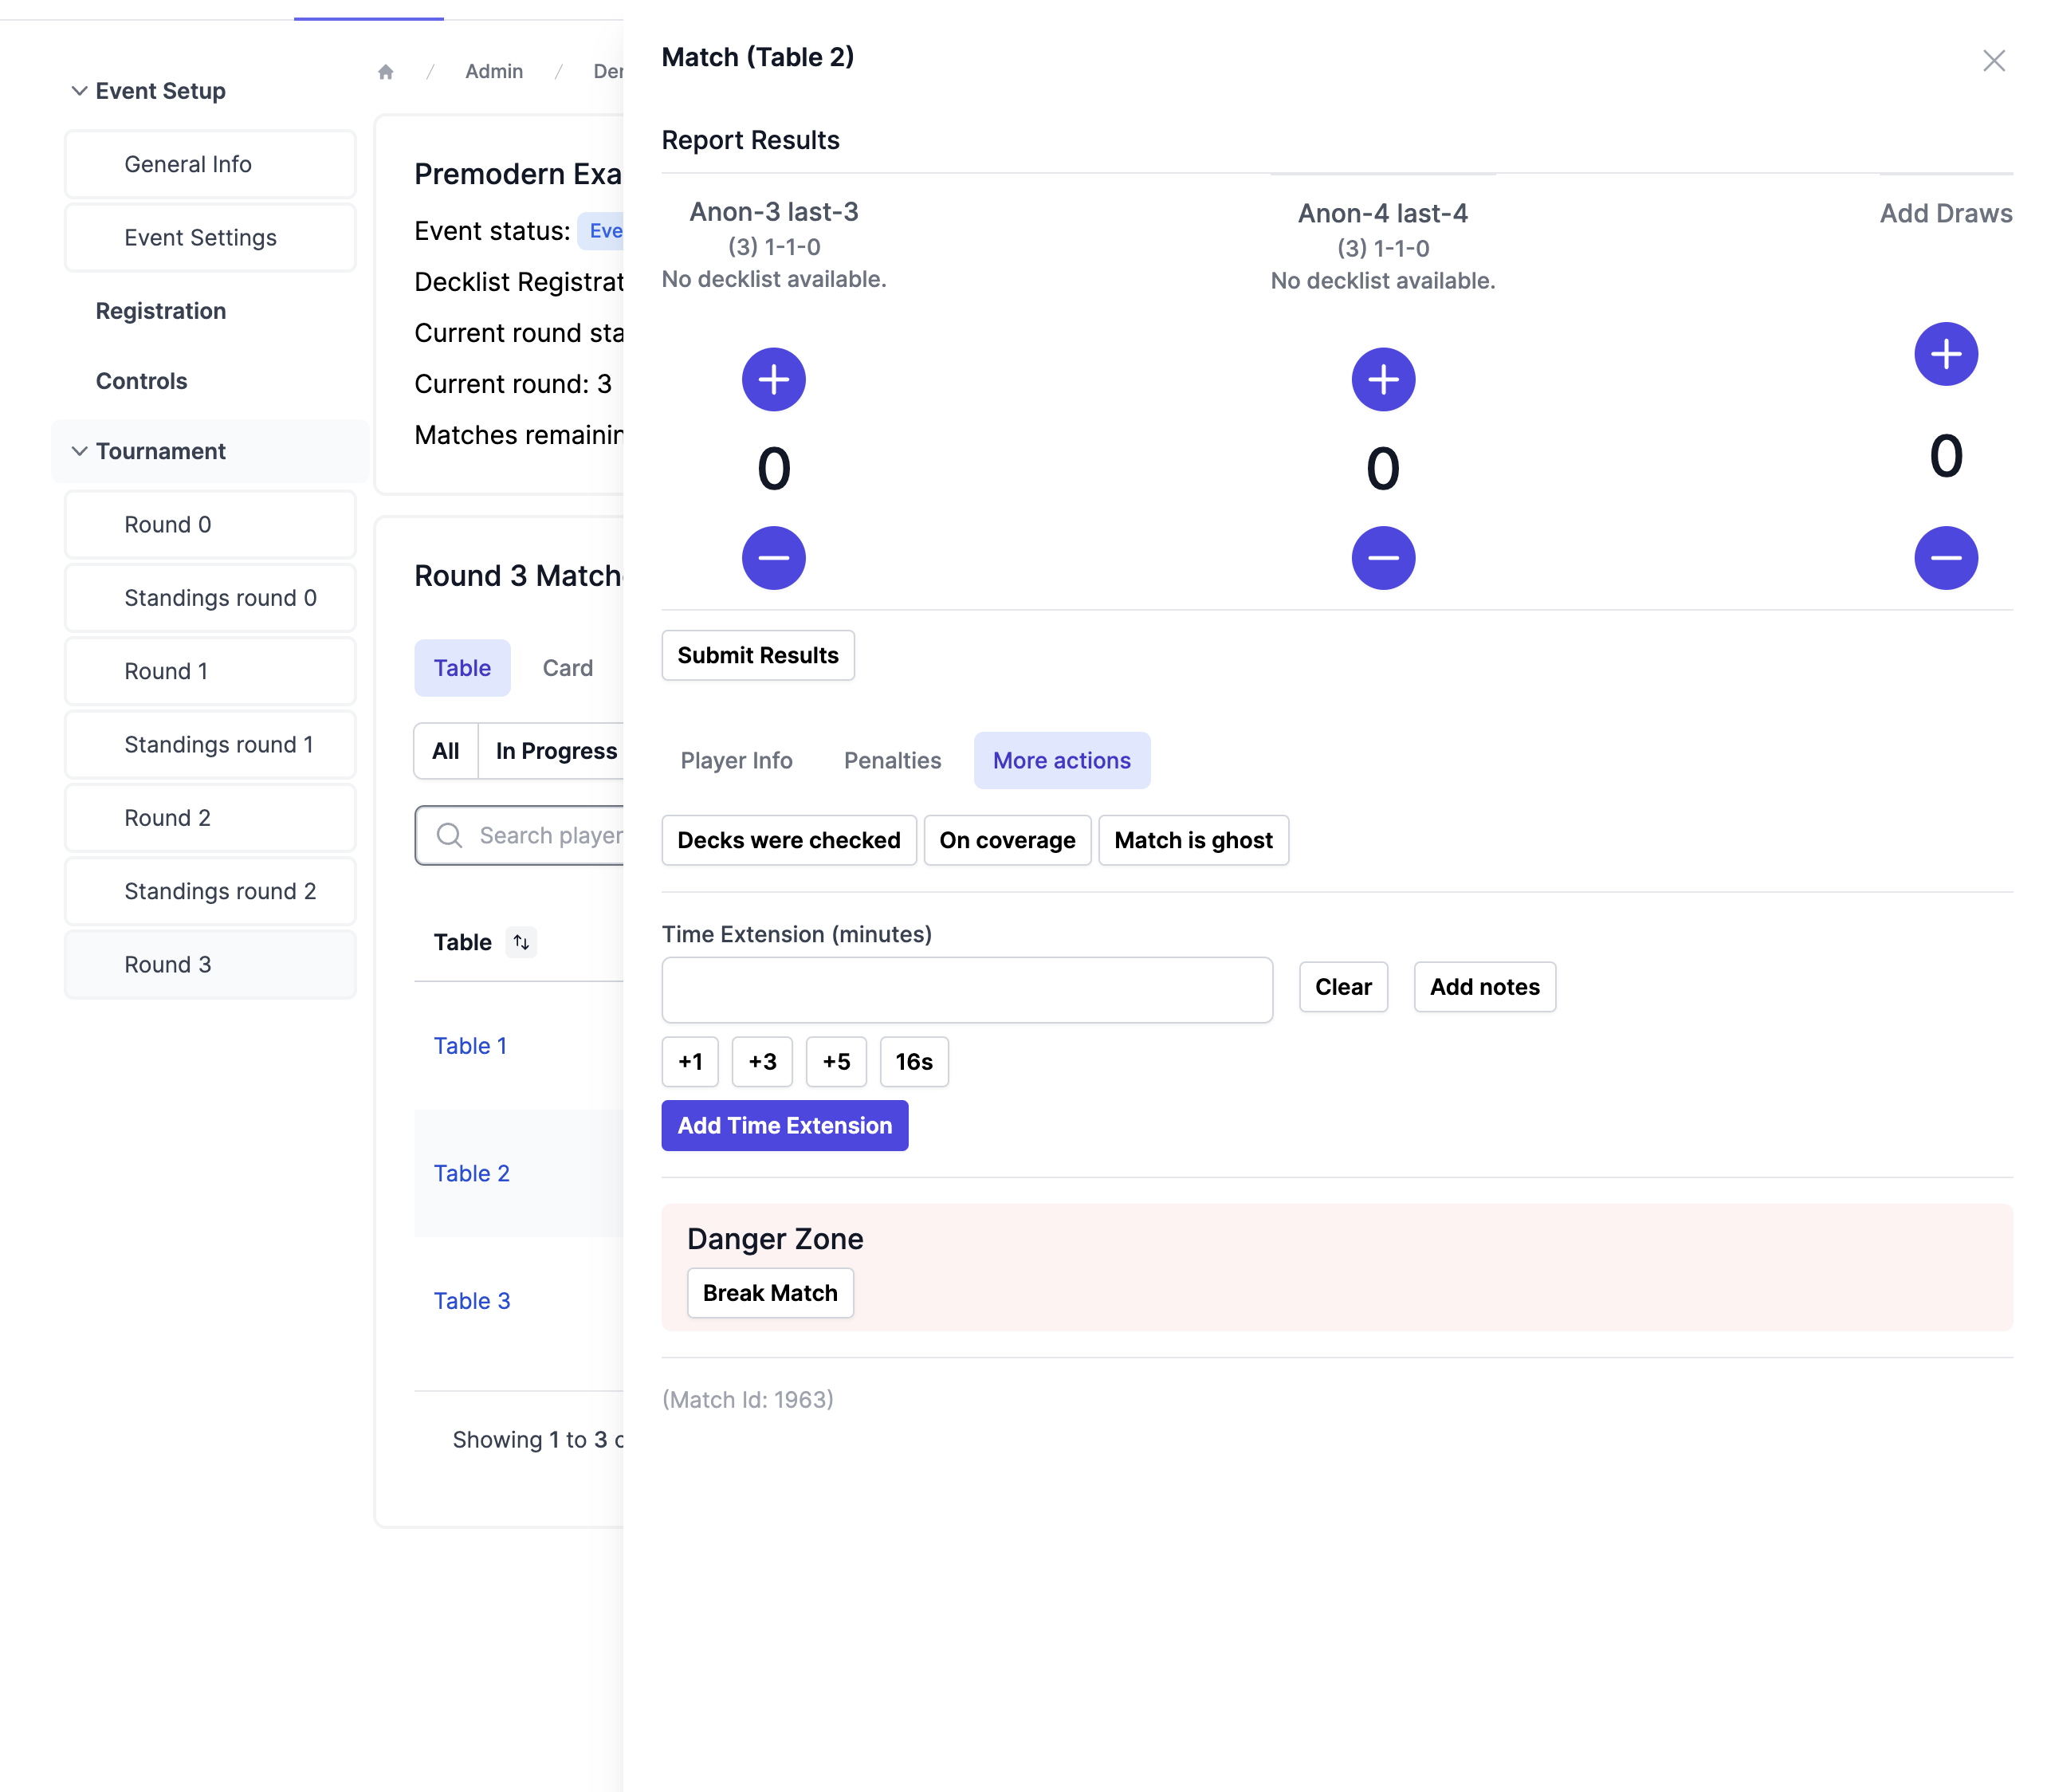The image size is (2047, 1792).
Task: Switch to the Penalties tab
Action: (x=892, y=760)
